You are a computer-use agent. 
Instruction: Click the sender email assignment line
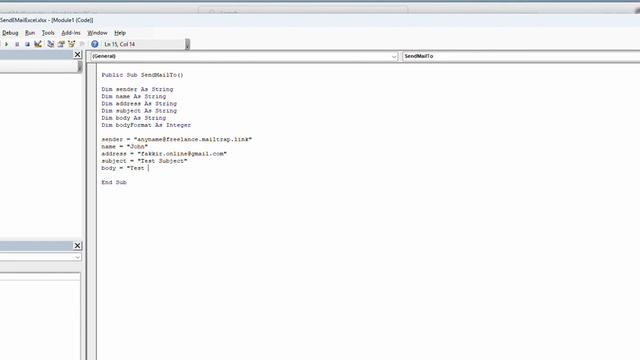(x=176, y=139)
